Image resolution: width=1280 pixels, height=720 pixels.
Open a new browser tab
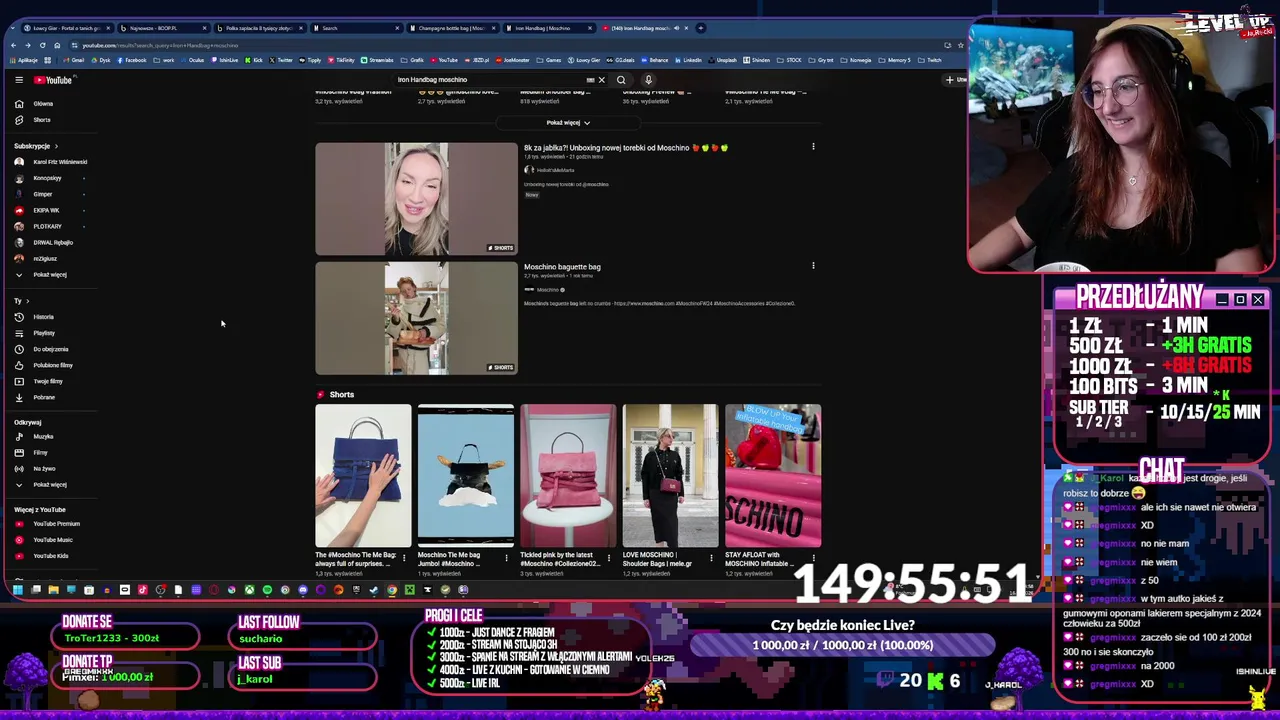point(701,28)
